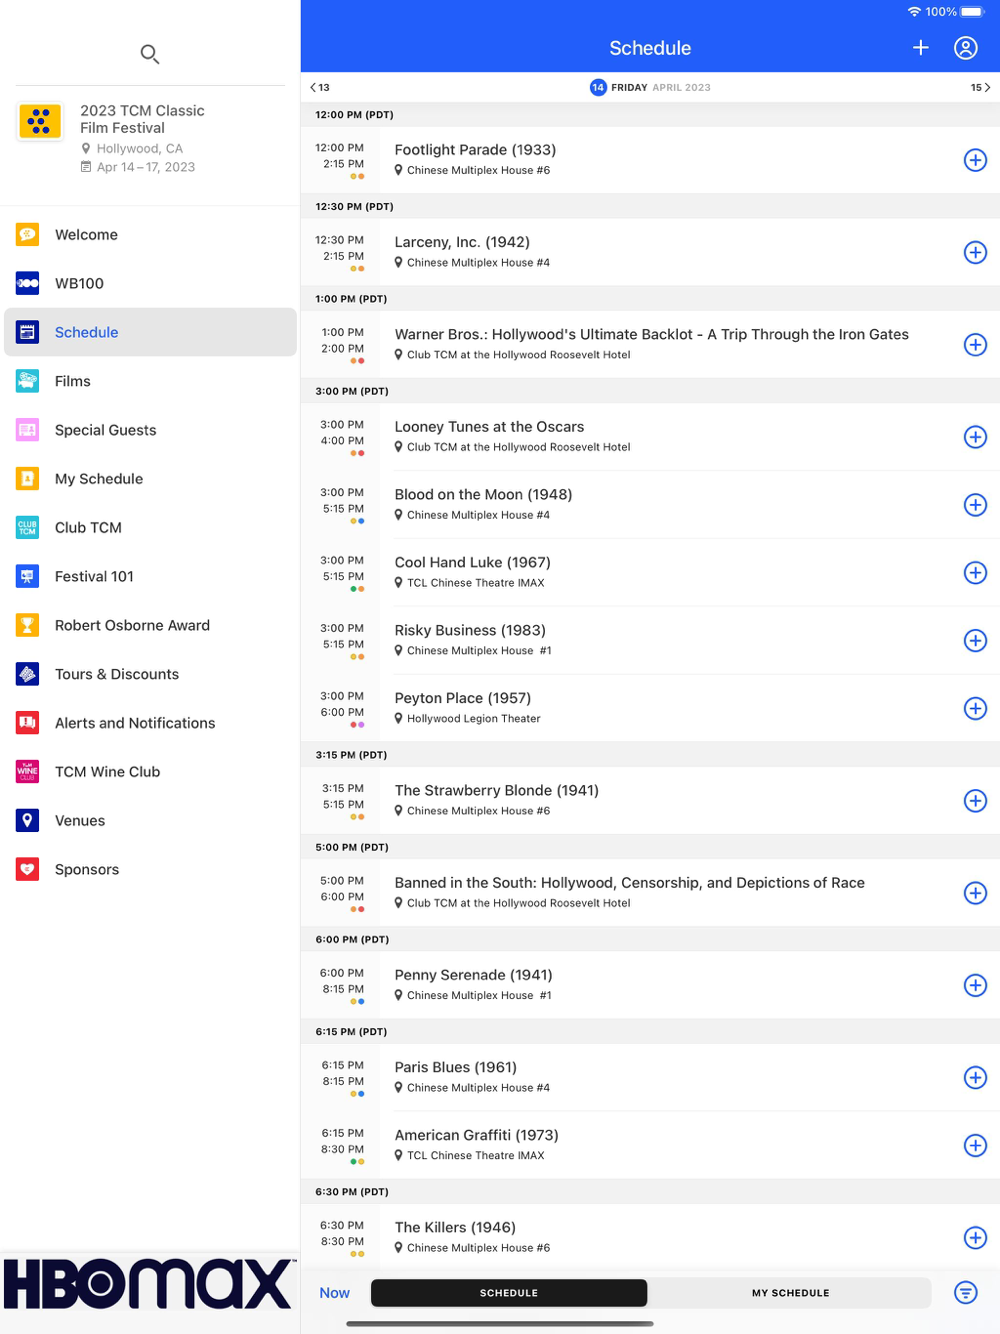The width and height of the screenshot is (1000, 1334).
Task: Click the Venues map pin icon
Action: pos(28,820)
